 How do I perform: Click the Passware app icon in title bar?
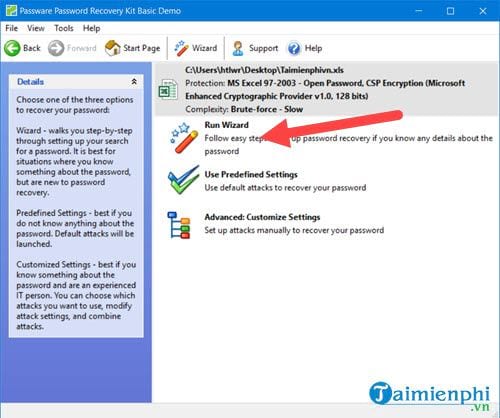tap(11, 11)
